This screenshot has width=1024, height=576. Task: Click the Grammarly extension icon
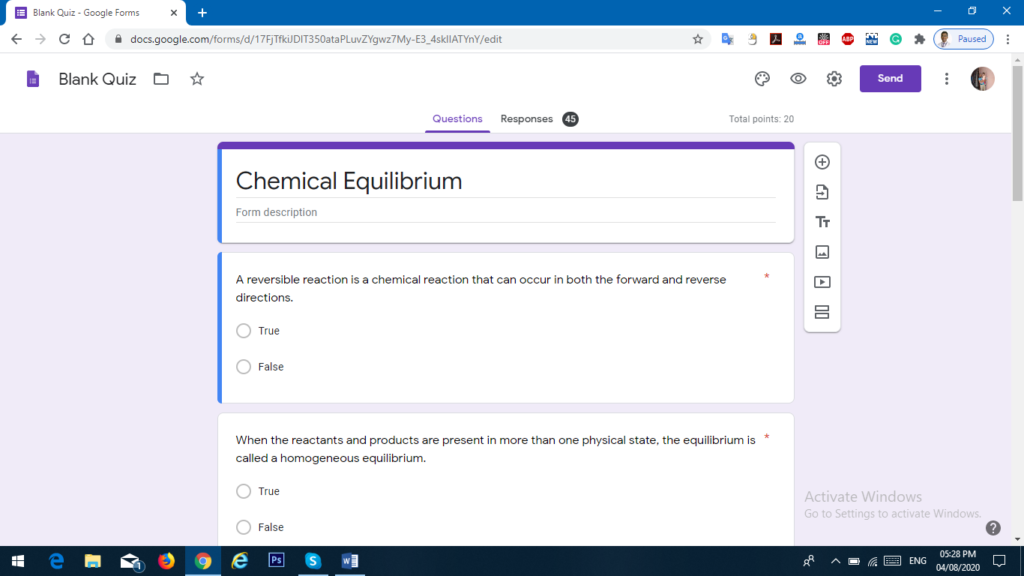[x=895, y=39]
